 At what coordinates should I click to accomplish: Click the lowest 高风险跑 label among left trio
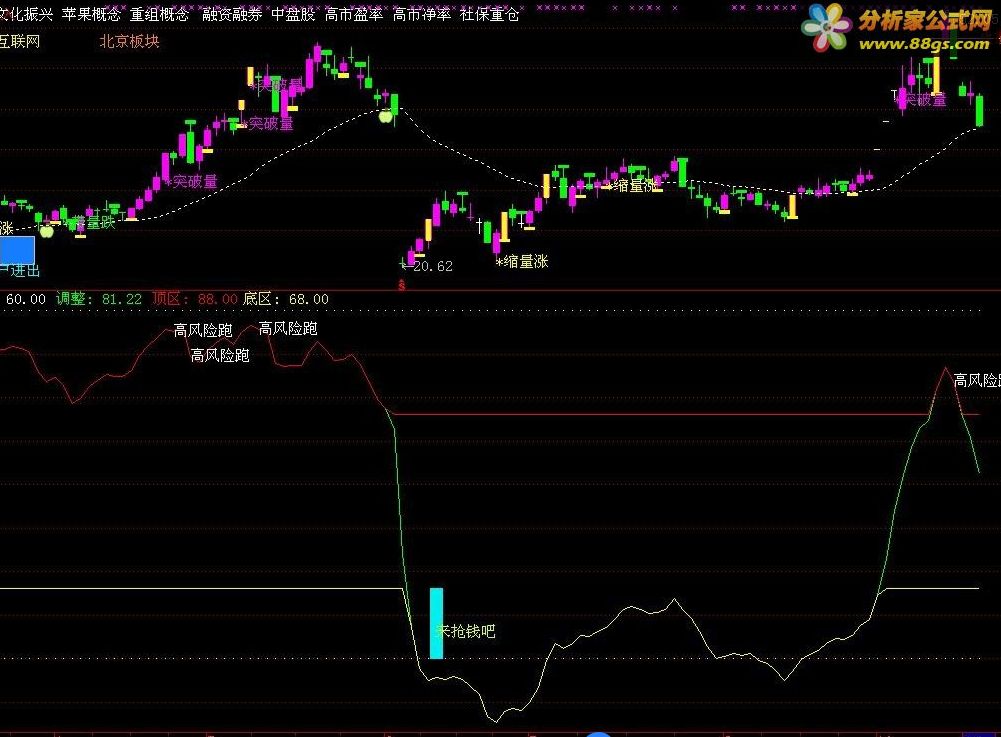click(220, 355)
